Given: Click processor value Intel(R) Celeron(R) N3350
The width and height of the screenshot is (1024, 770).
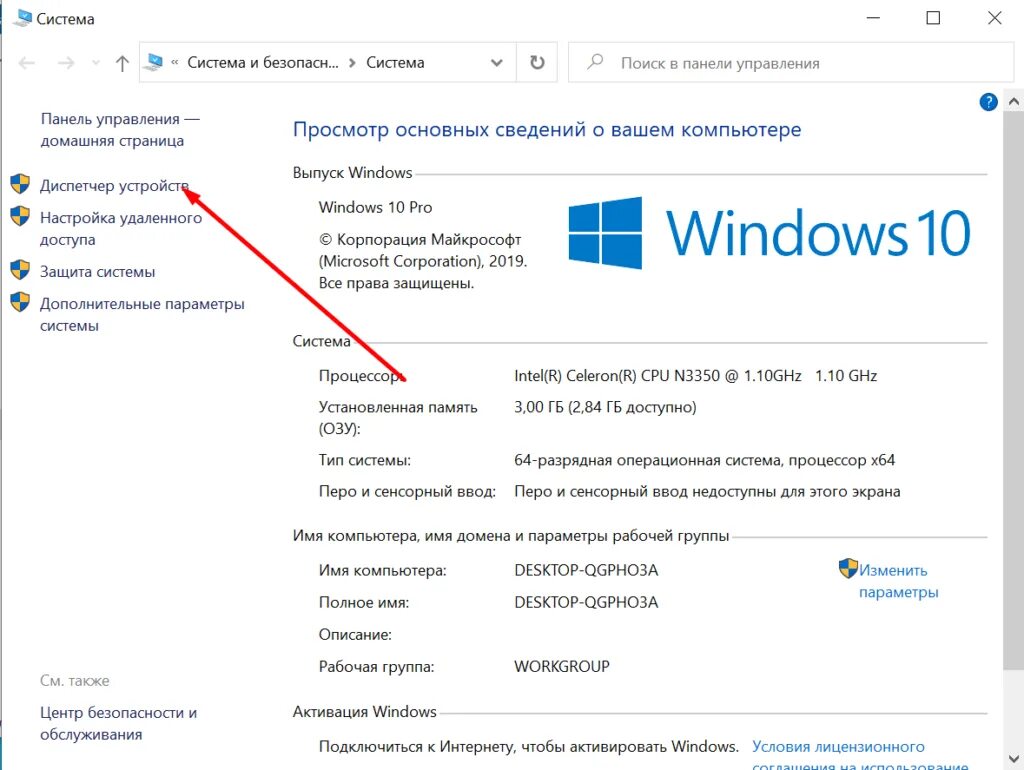Looking at the screenshot, I should coord(696,376).
